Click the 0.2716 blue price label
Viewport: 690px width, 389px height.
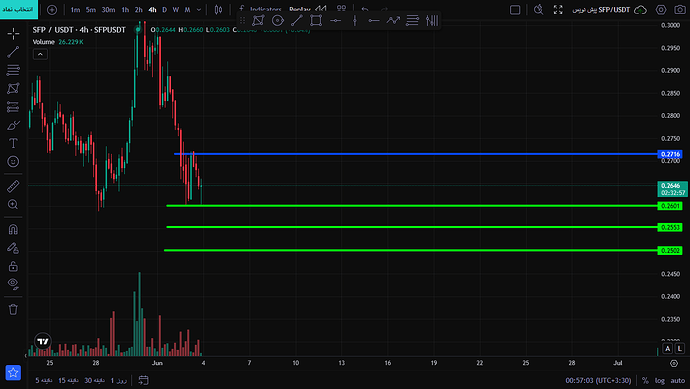(x=670, y=154)
